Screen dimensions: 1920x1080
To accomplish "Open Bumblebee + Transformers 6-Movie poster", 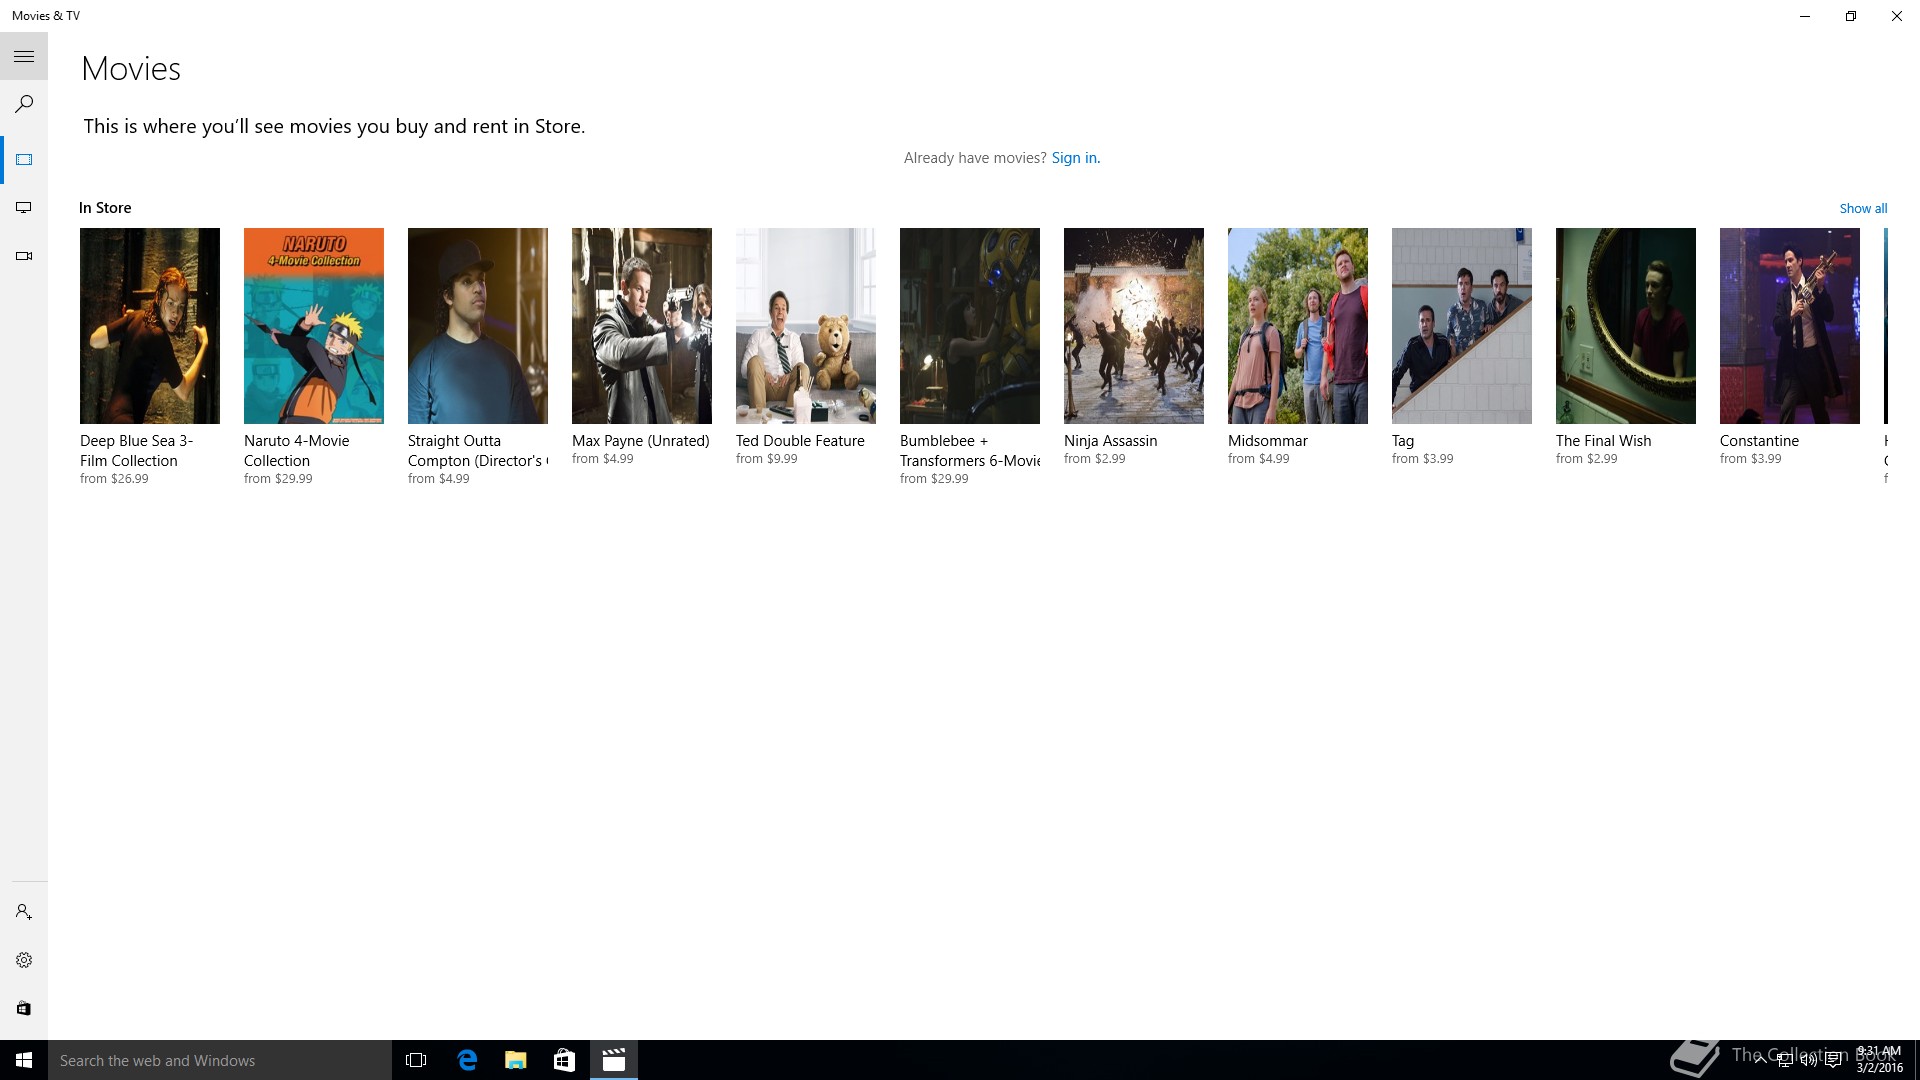I will click(x=970, y=326).
